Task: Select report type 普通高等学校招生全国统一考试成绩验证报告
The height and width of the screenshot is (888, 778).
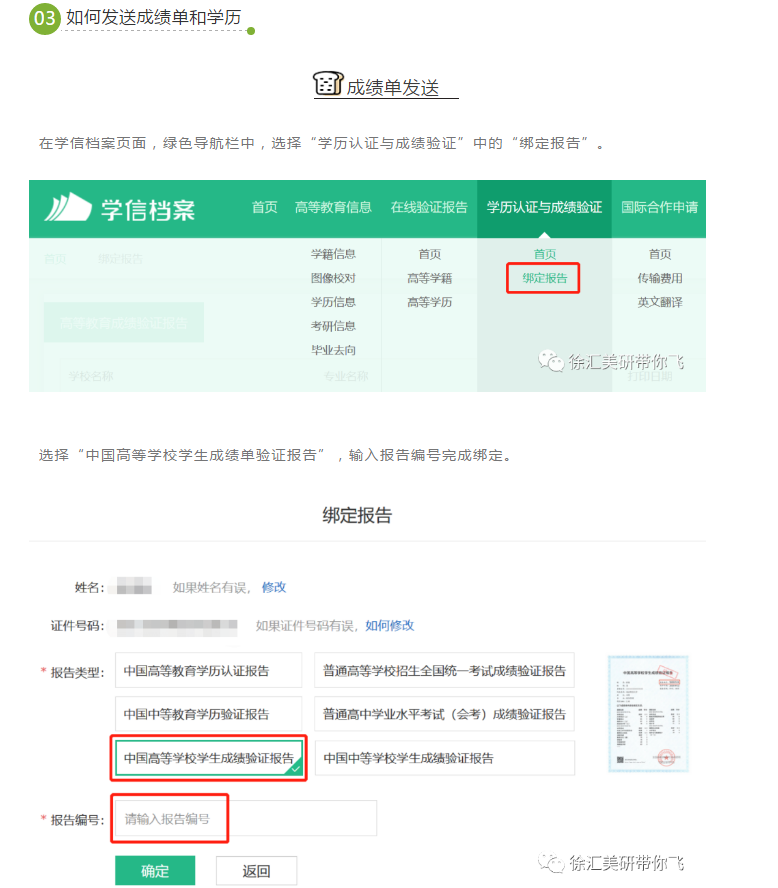Action: pos(444,671)
